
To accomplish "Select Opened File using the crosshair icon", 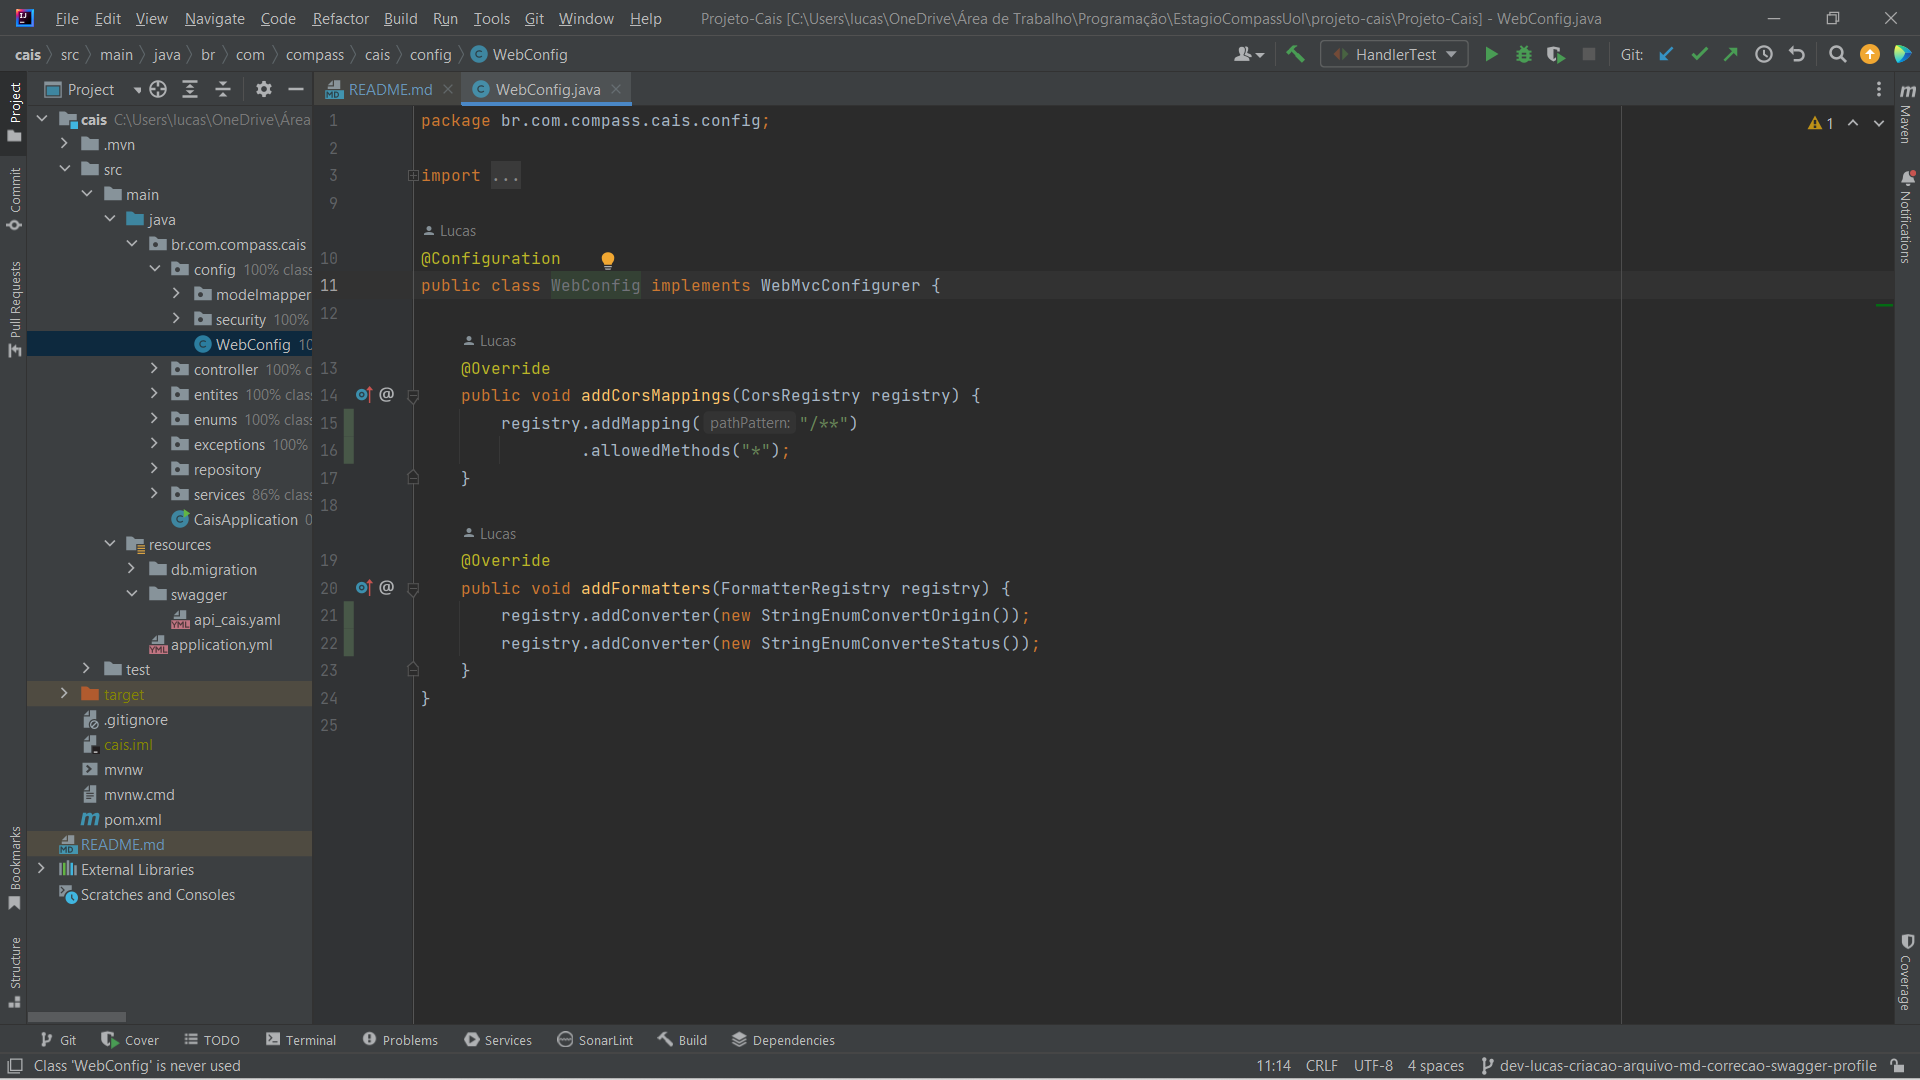I will point(157,89).
